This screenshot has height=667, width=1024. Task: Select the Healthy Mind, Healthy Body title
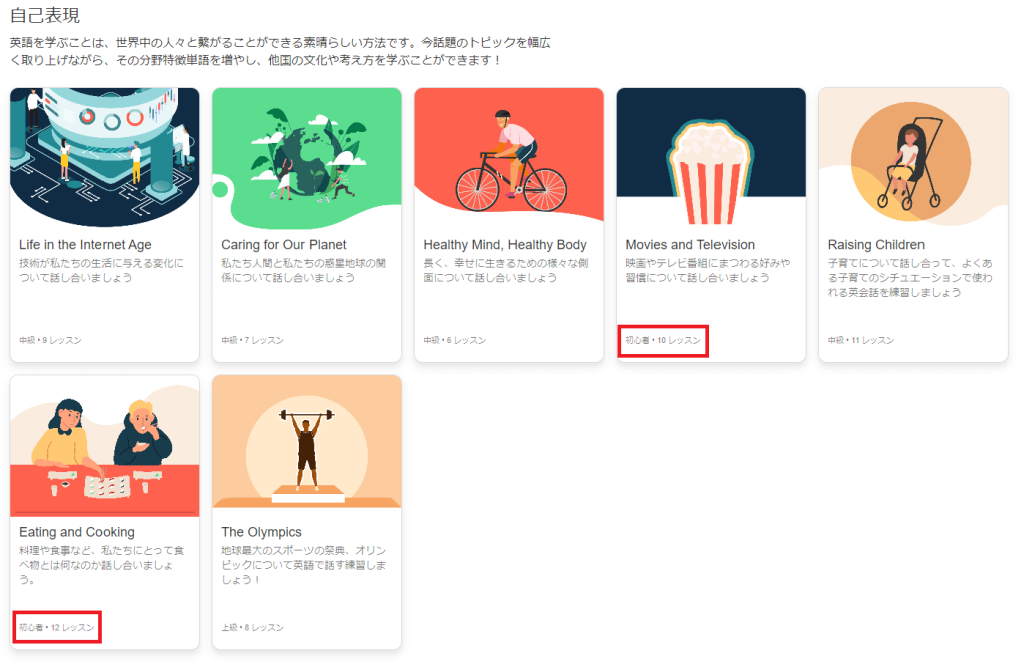505,245
